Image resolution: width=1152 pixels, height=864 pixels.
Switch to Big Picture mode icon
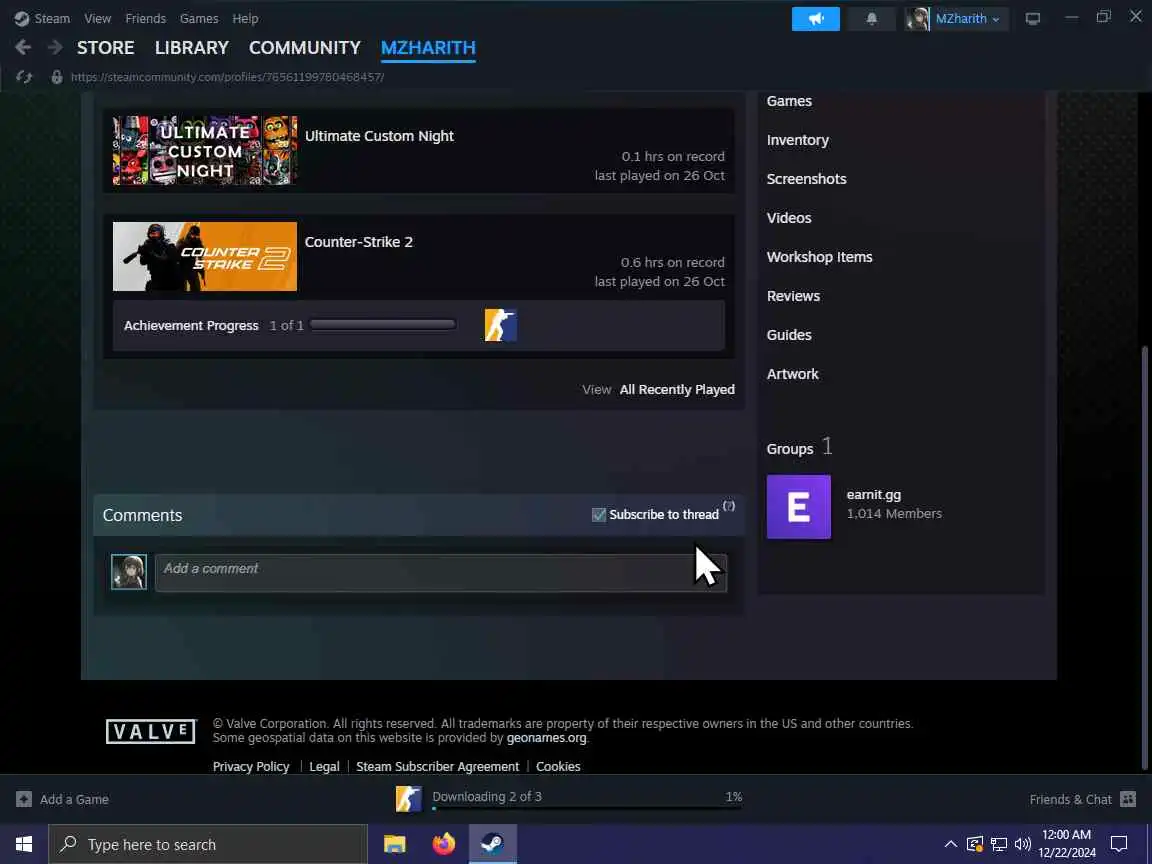click(x=1033, y=18)
